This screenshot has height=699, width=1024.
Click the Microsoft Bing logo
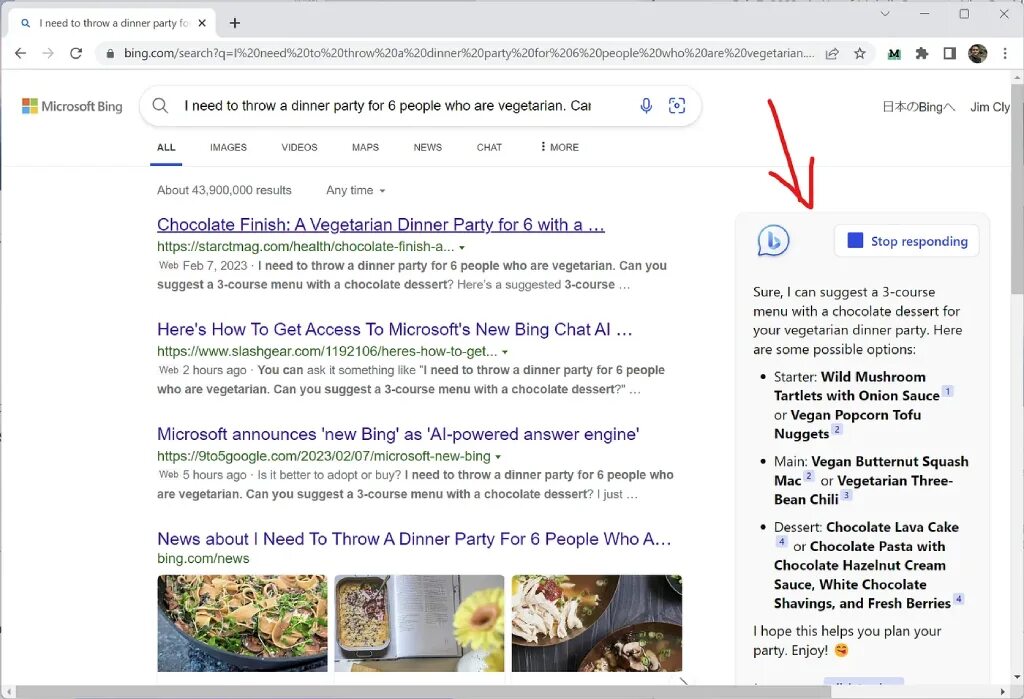pos(72,106)
